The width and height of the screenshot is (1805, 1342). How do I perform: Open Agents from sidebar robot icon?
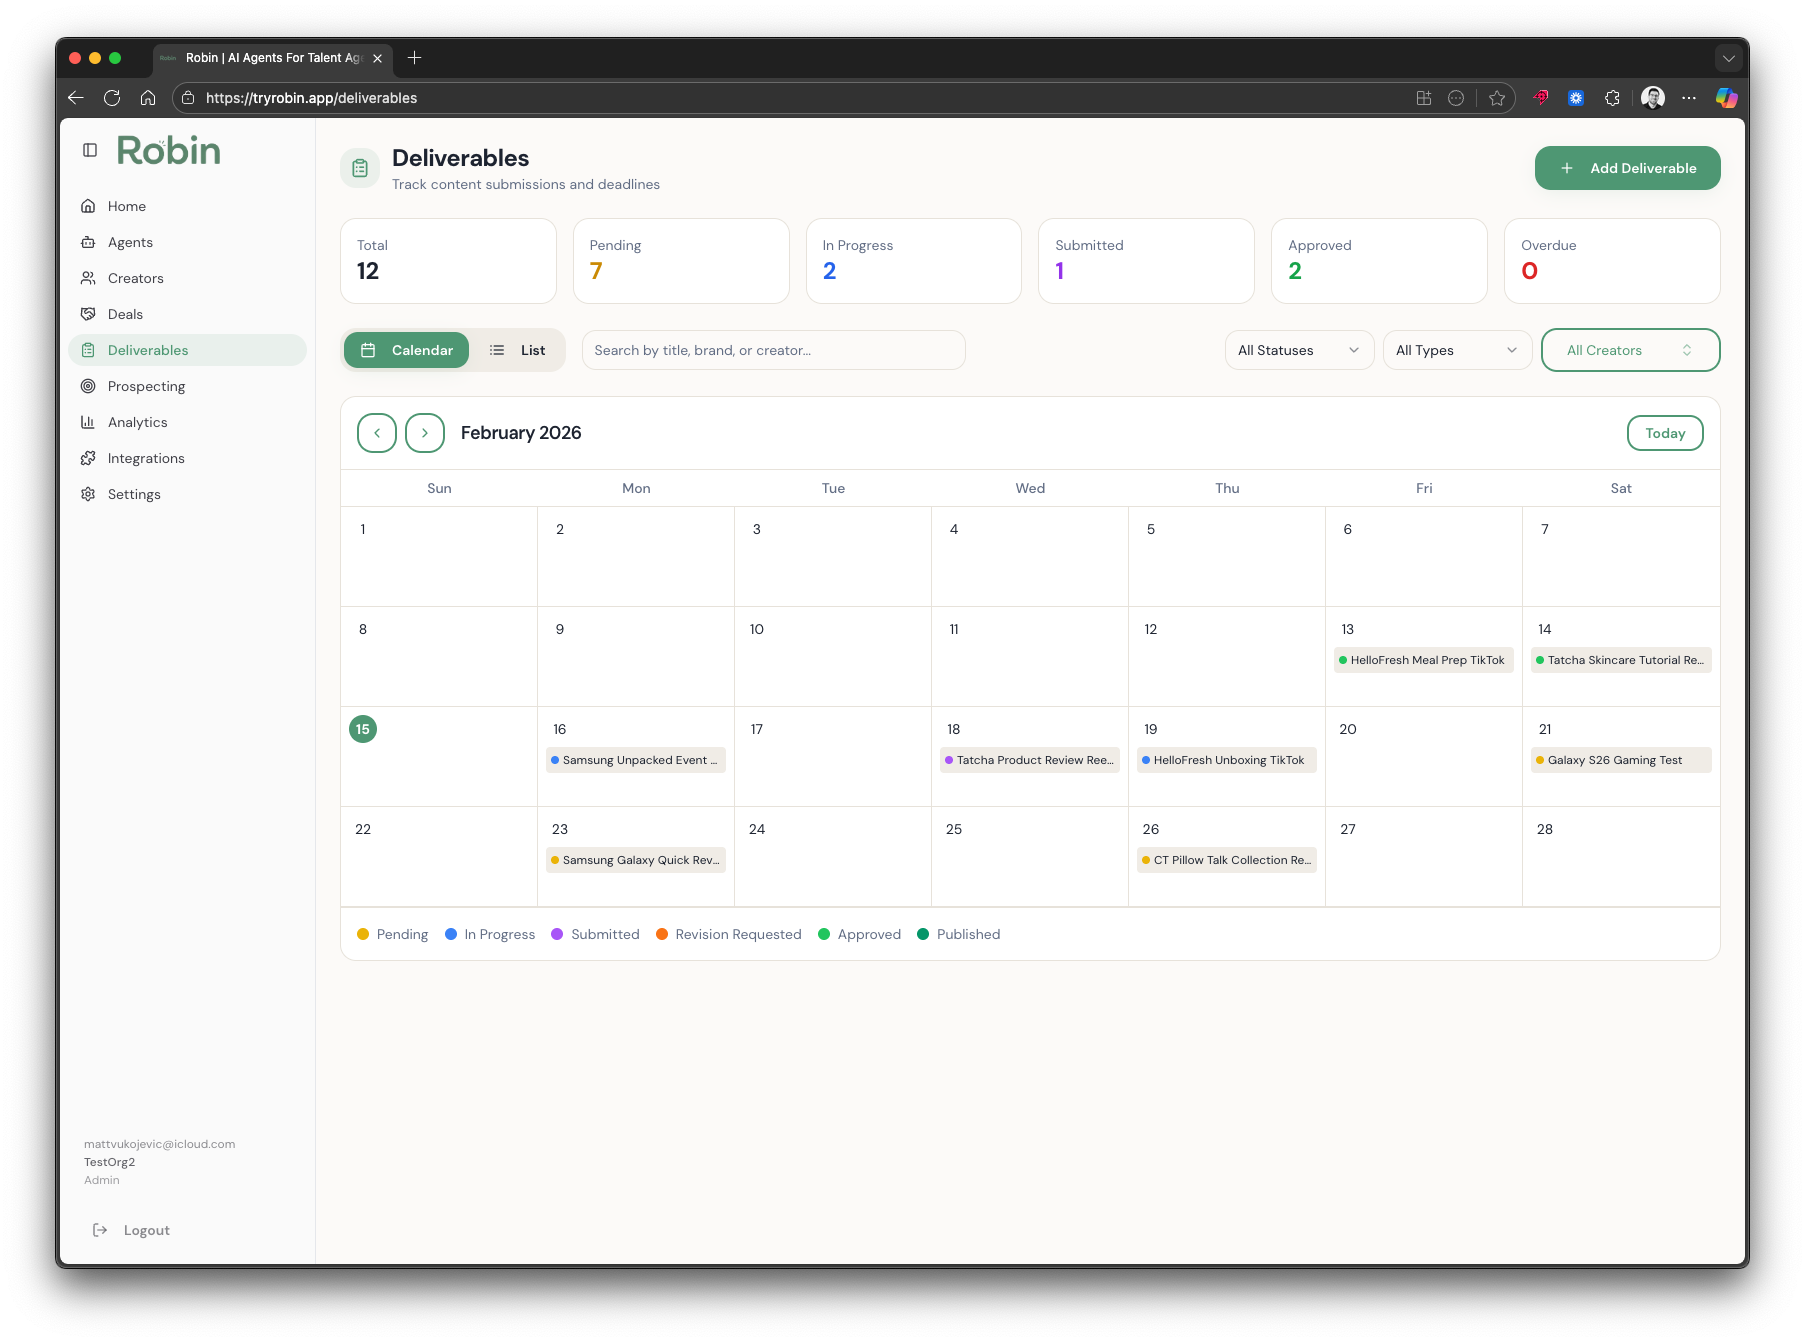[x=88, y=242]
